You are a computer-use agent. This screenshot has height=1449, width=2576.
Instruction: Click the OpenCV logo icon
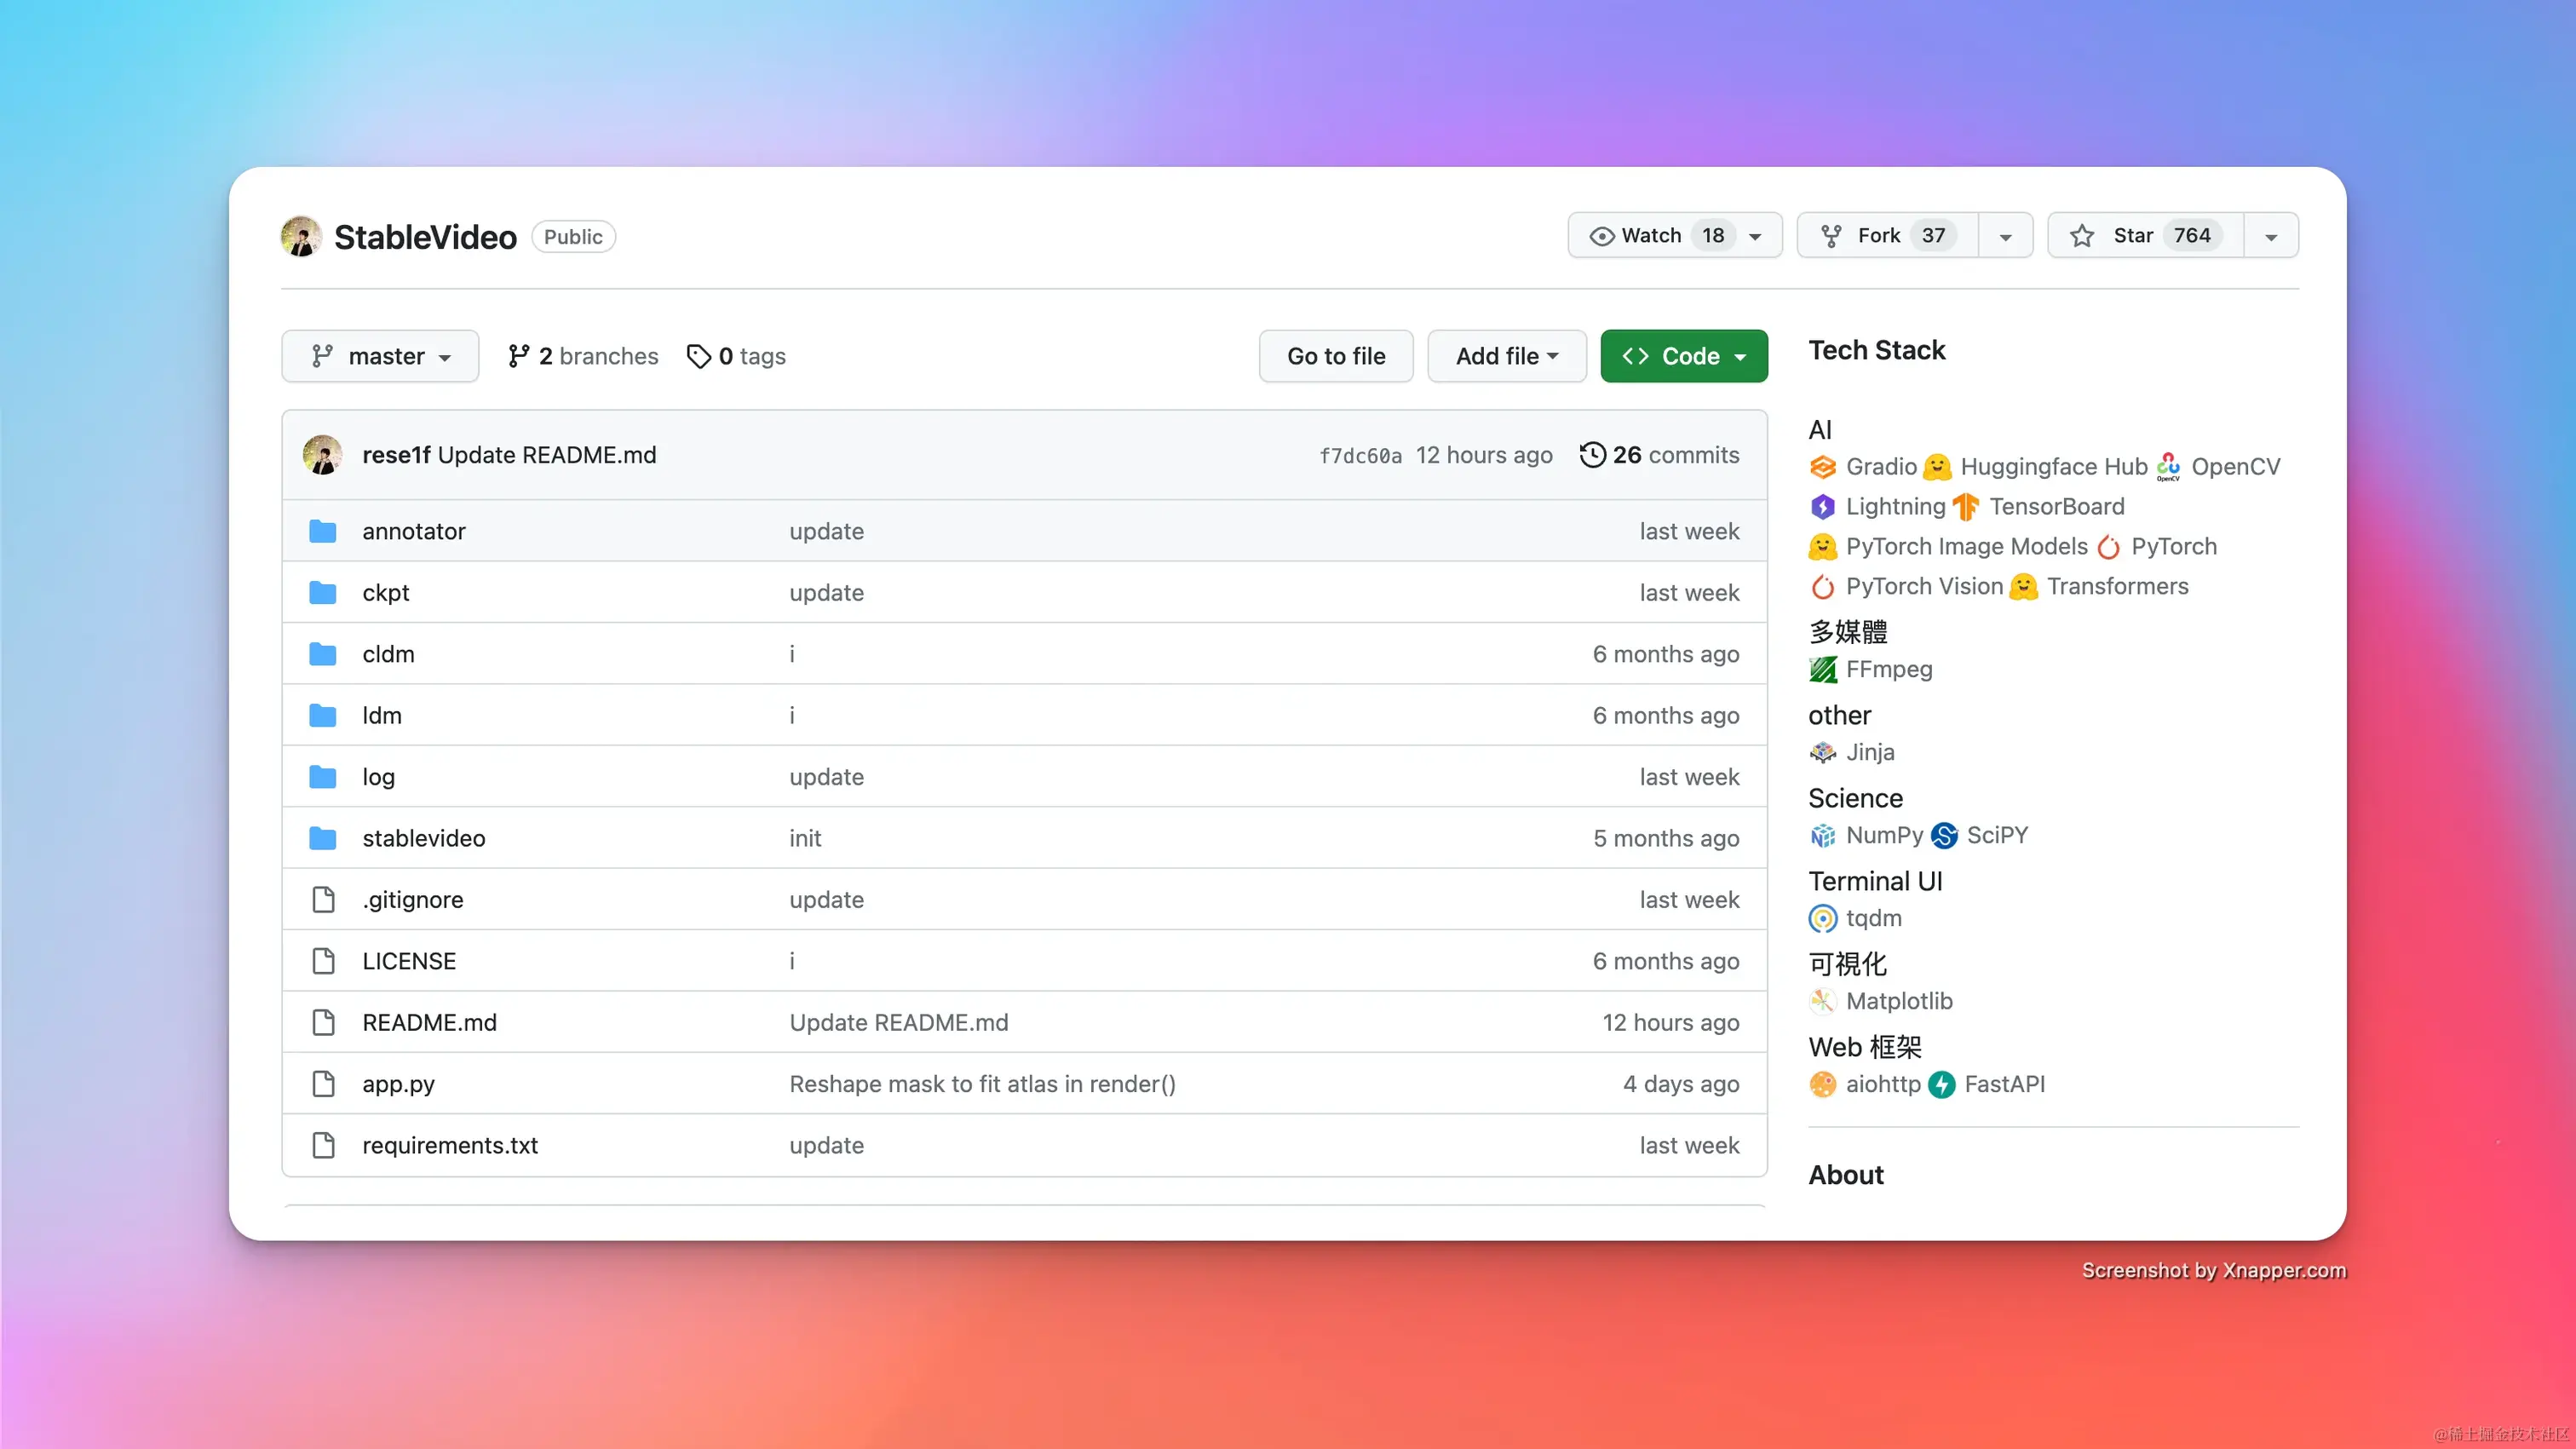pos(2167,467)
